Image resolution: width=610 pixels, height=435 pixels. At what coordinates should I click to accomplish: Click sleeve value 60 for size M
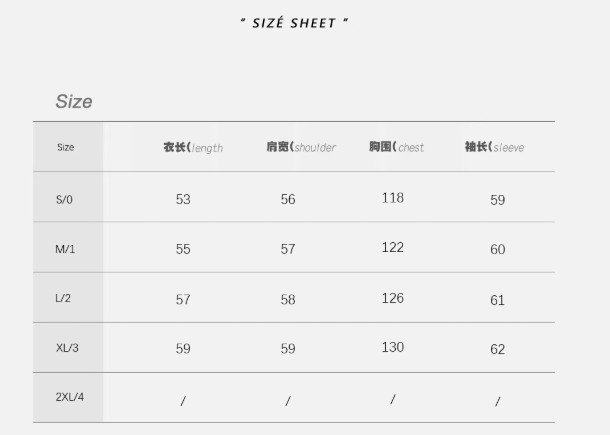498,249
